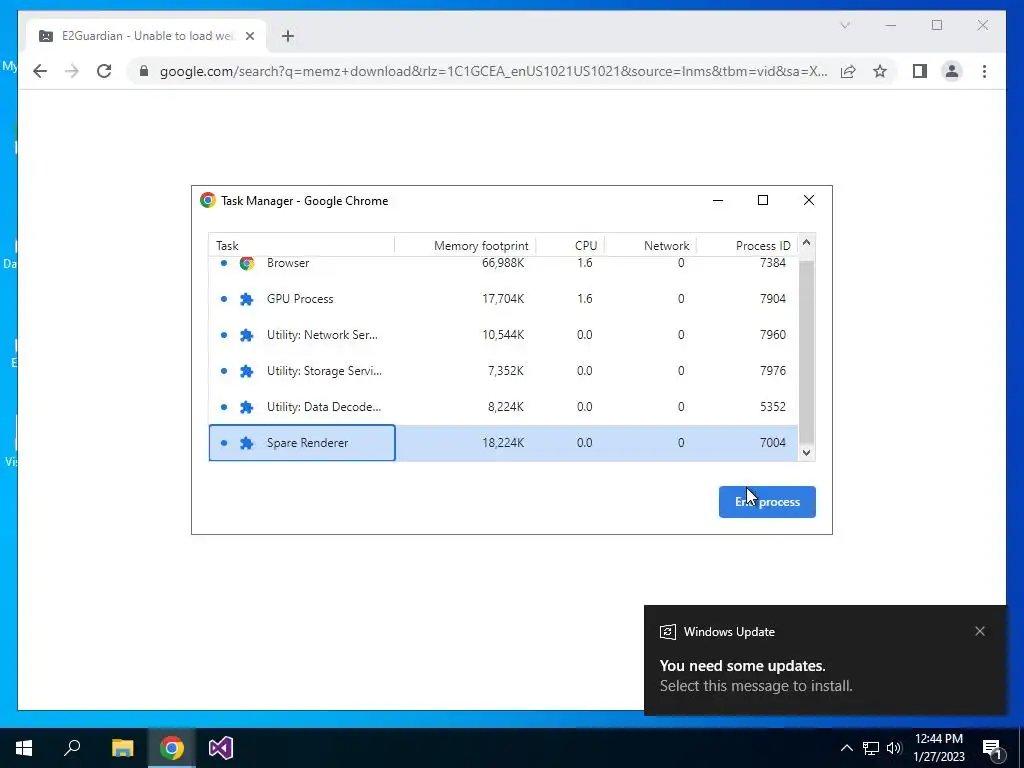1024x768 pixels.
Task: Click Chrome logo in Task Manager title
Action: click(x=208, y=200)
